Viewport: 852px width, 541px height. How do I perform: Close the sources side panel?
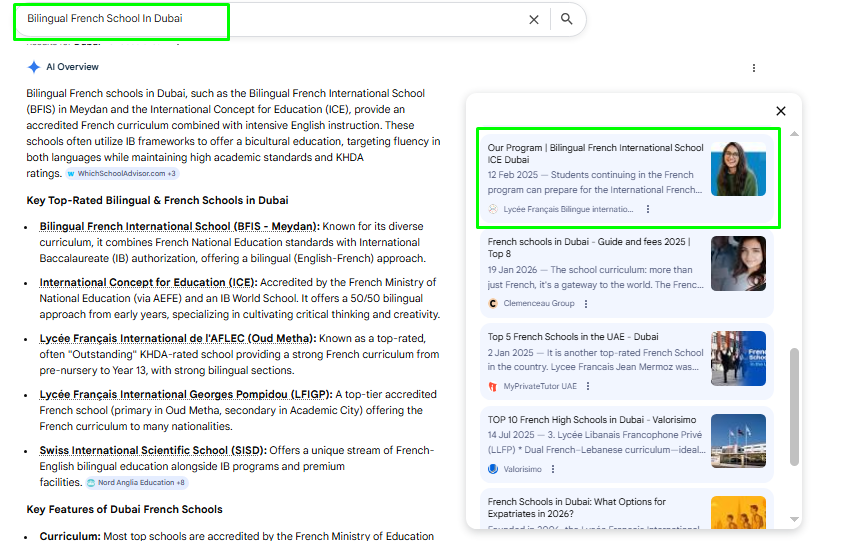[x=781, y=111]
